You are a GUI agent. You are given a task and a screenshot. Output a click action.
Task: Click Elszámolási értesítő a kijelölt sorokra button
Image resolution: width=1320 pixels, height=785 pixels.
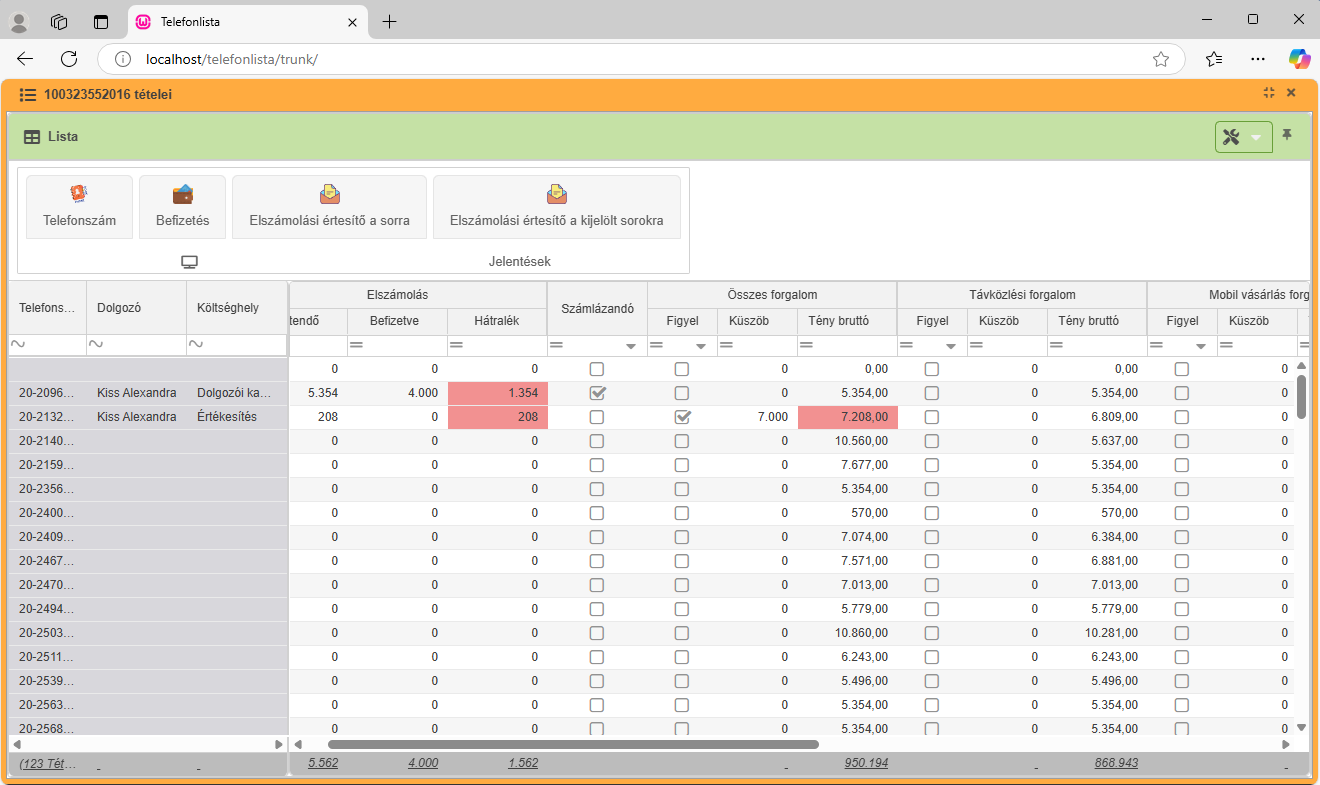coord(556,207)
